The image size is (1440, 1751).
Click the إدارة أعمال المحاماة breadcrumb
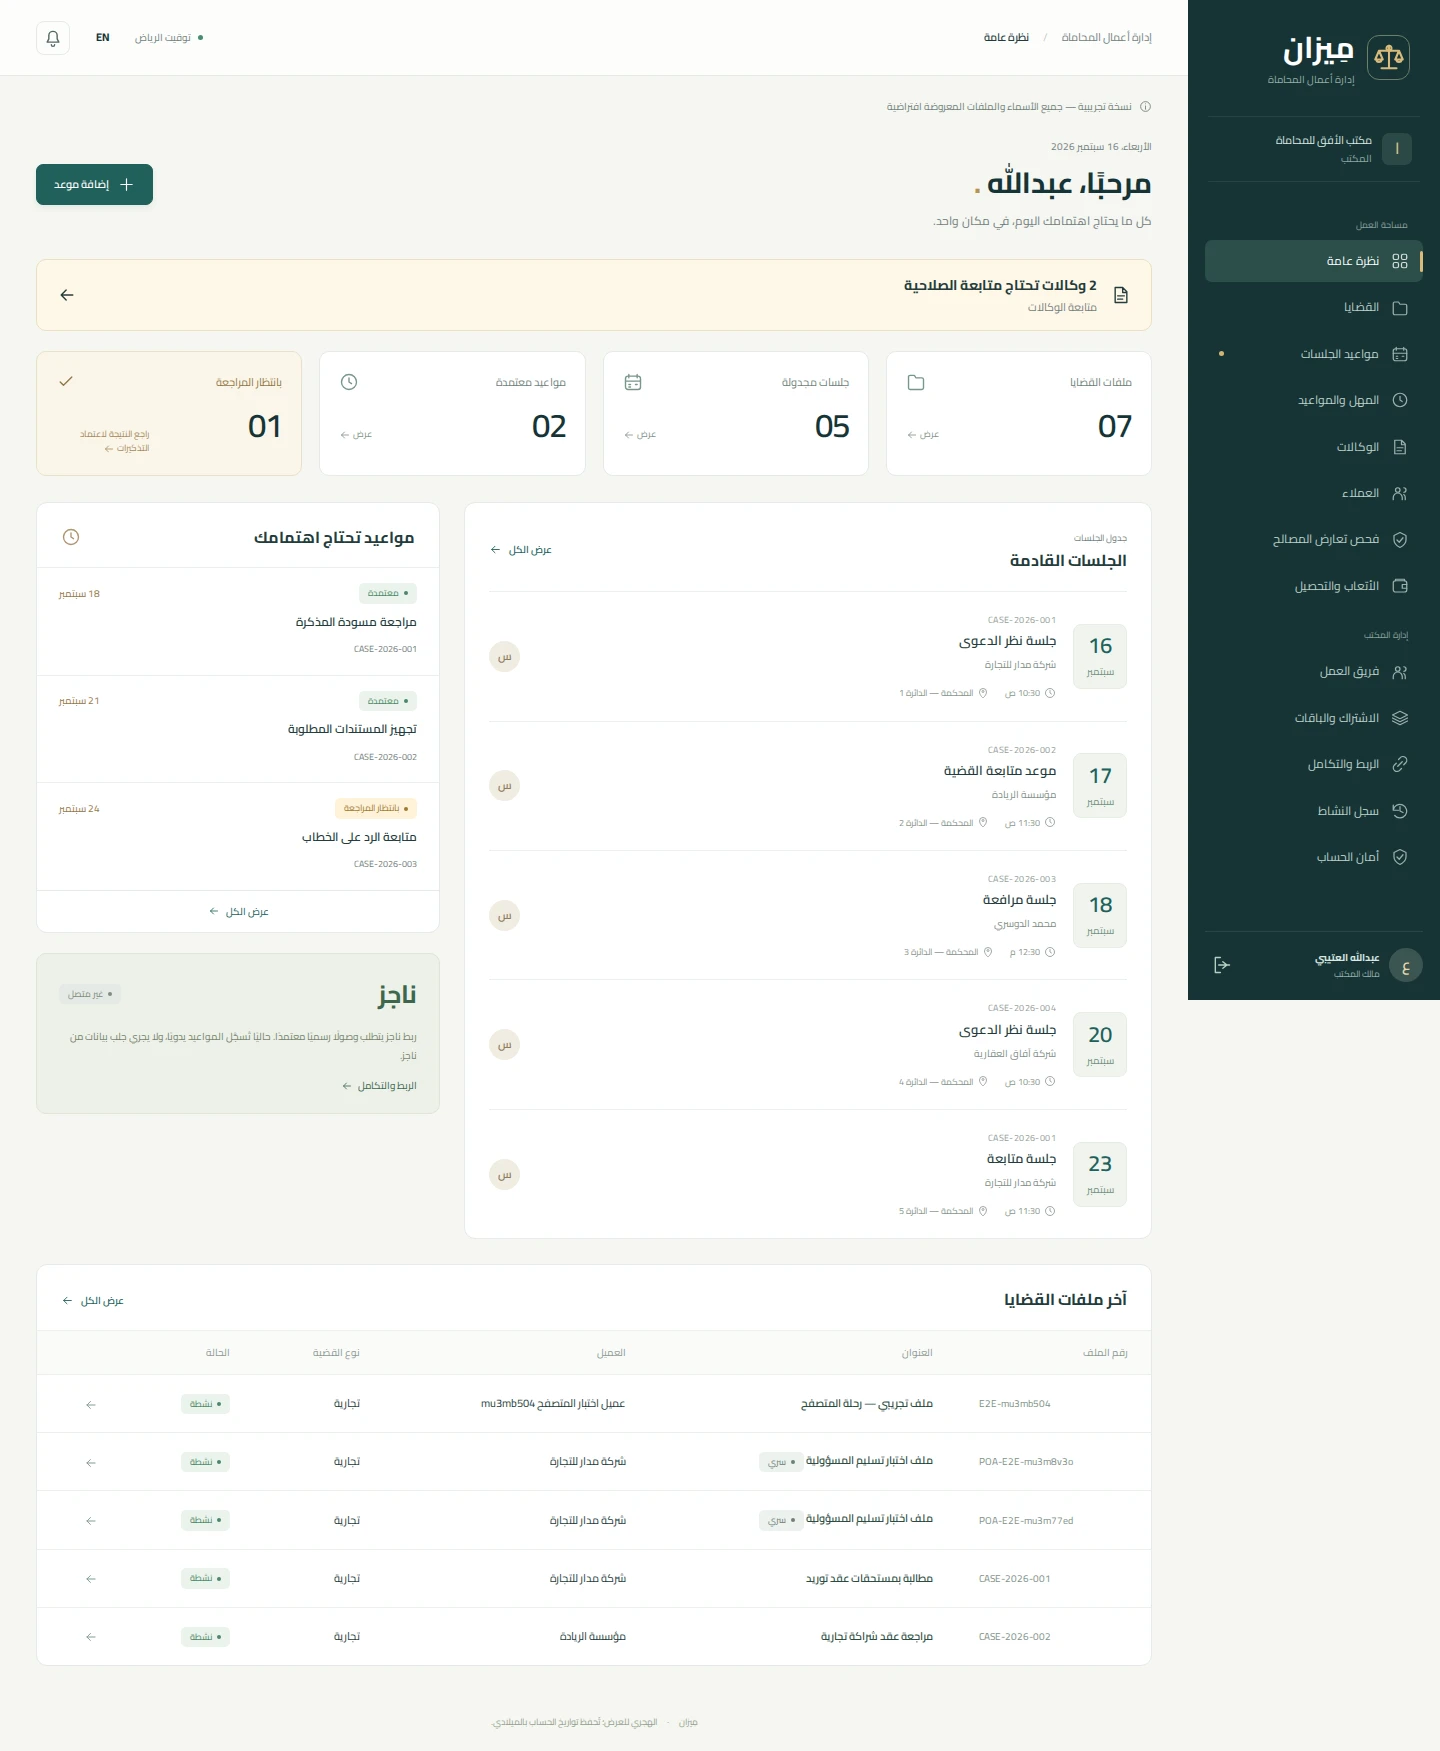click(1107, 38)
